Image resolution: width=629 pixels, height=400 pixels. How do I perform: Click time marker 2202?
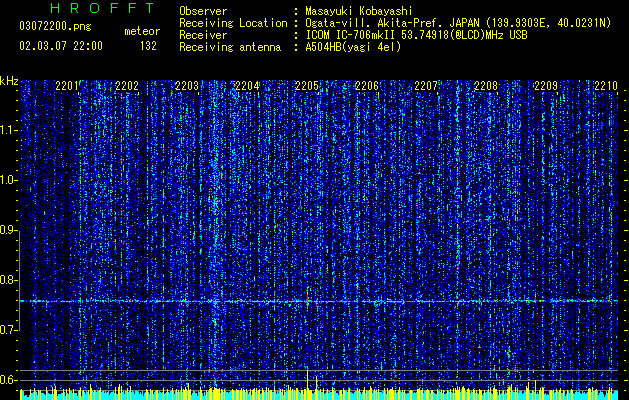point(127,85)
